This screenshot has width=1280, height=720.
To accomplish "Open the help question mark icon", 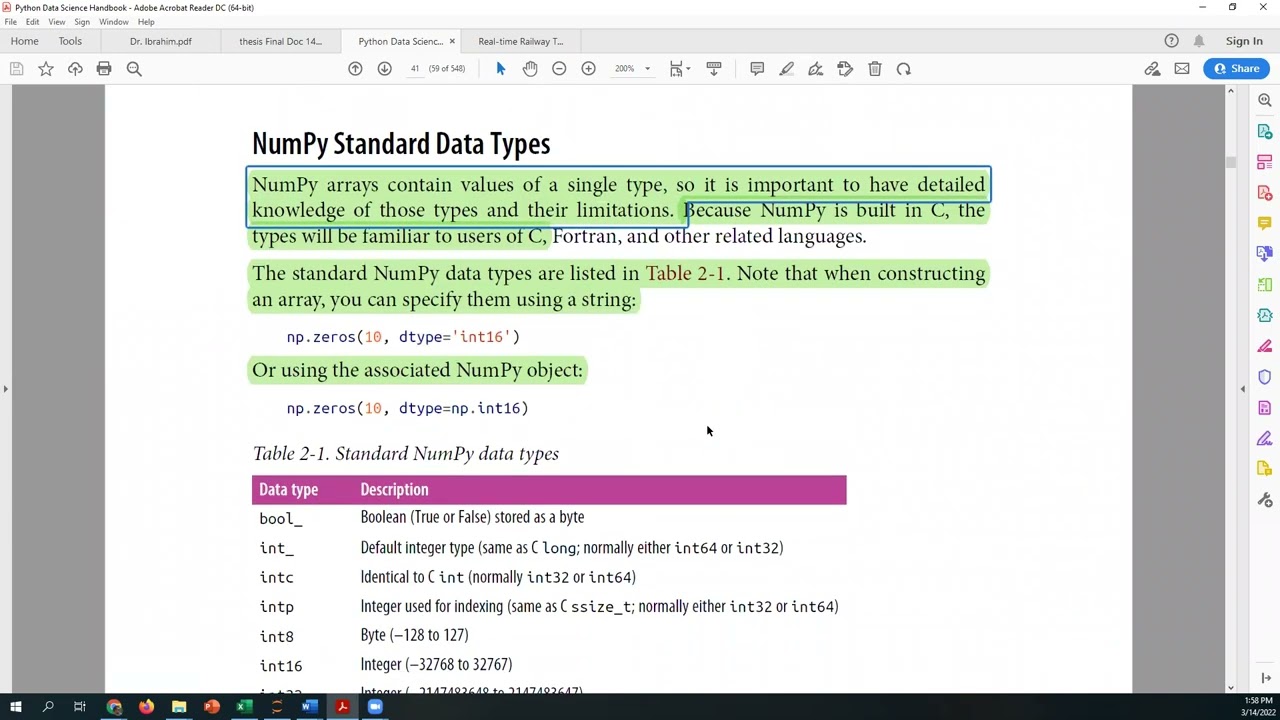I will point(1172,41).
